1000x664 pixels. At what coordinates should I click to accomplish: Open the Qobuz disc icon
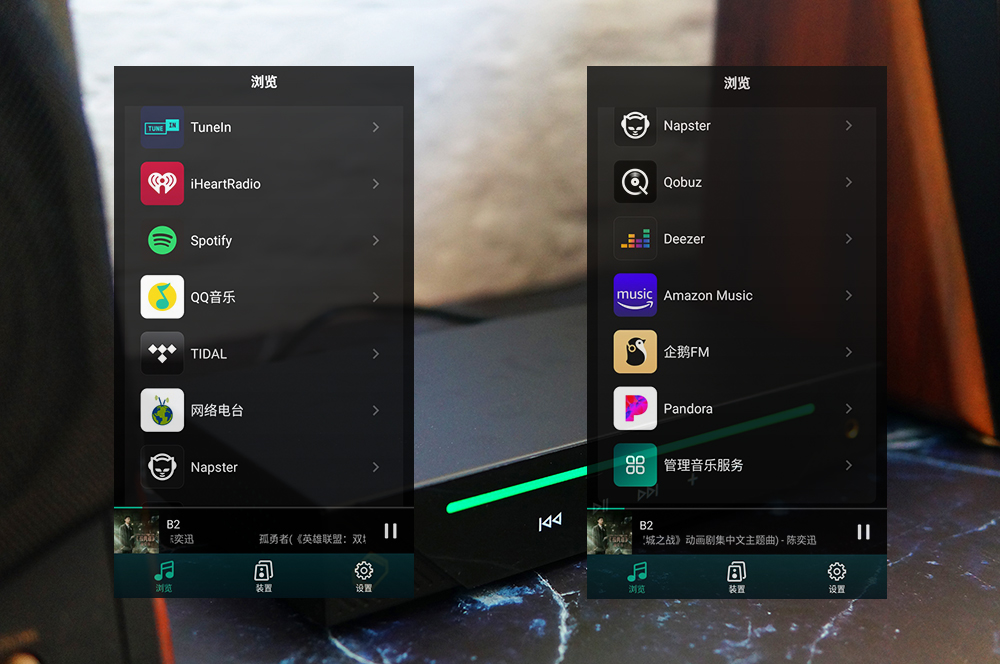635,182
